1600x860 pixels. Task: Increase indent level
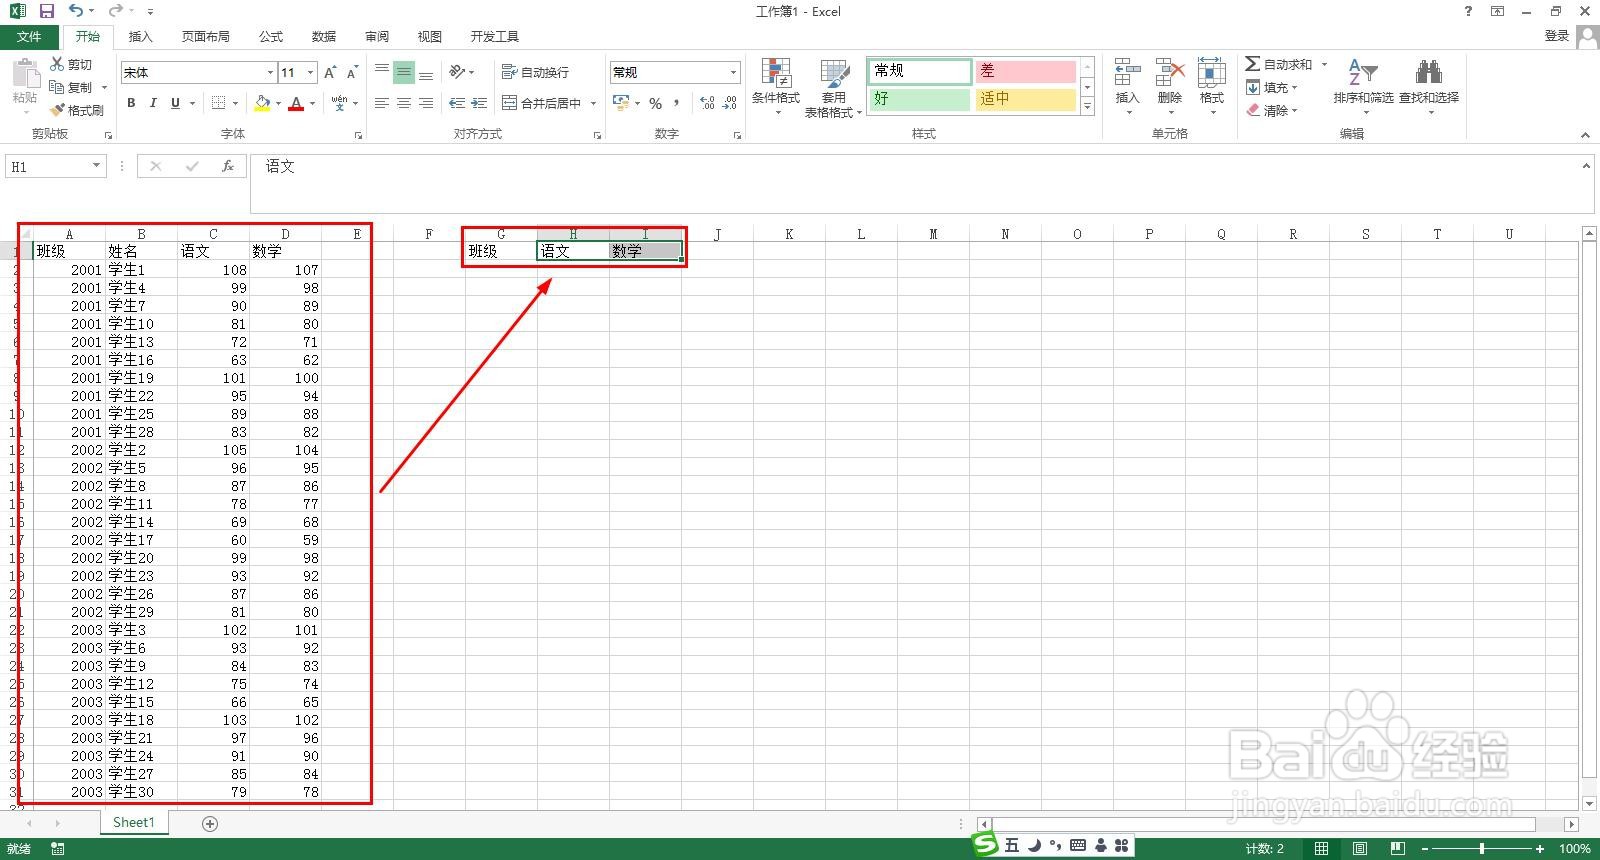(x=479, y=103)
